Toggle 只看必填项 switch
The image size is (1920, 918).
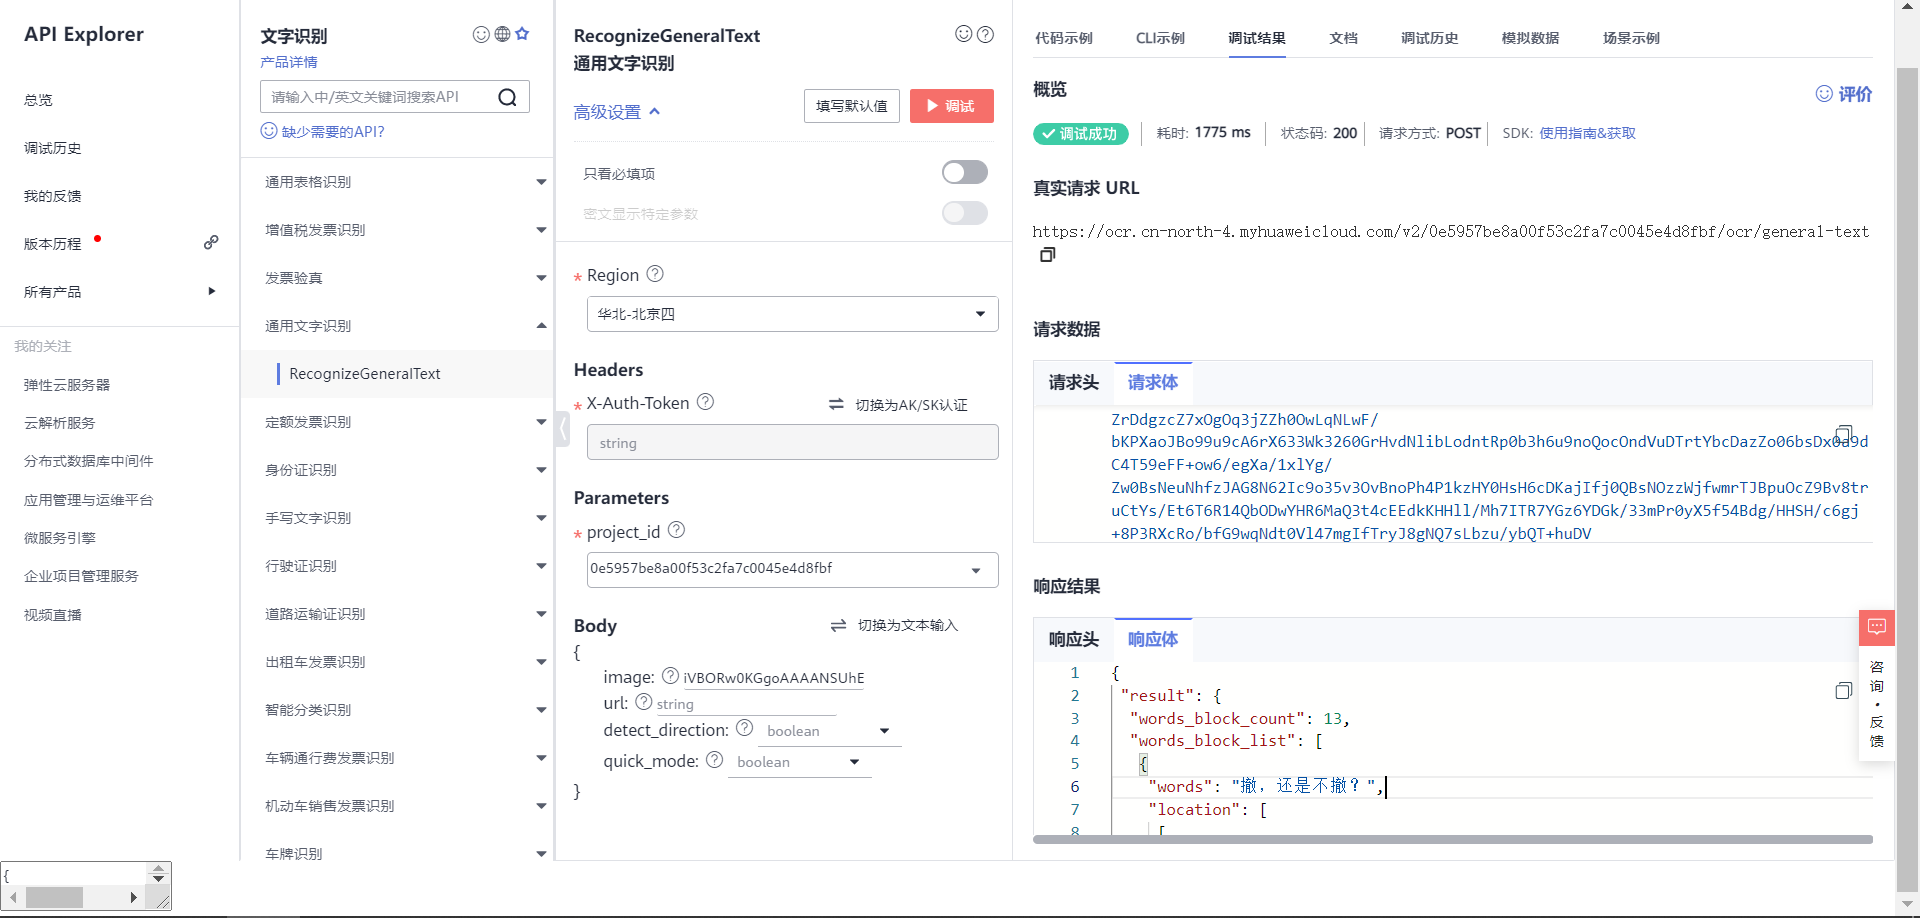click(965, 172)
